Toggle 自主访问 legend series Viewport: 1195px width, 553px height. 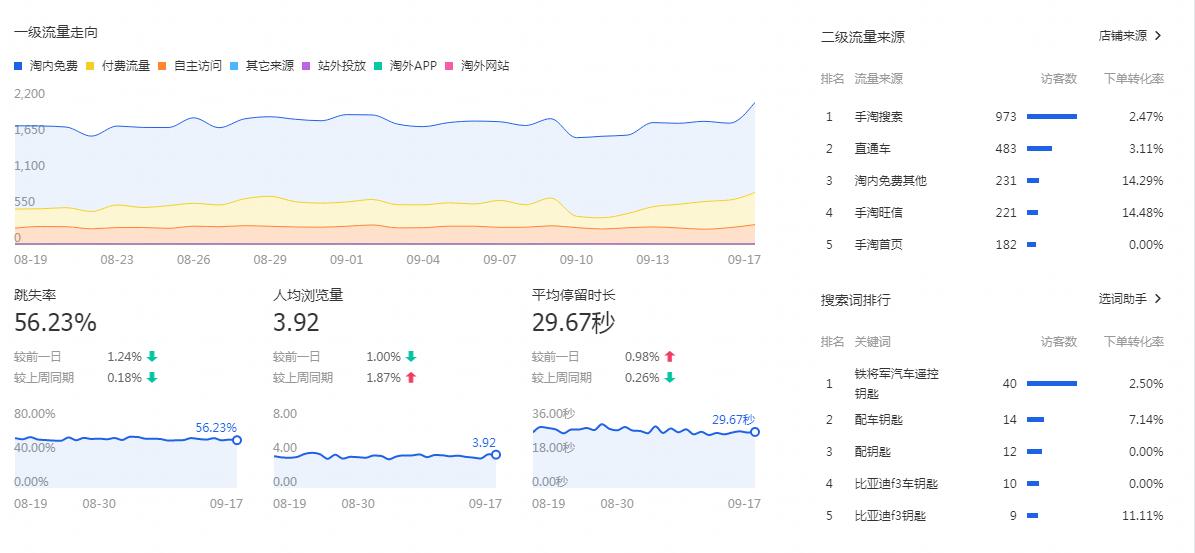click(190, 66)
